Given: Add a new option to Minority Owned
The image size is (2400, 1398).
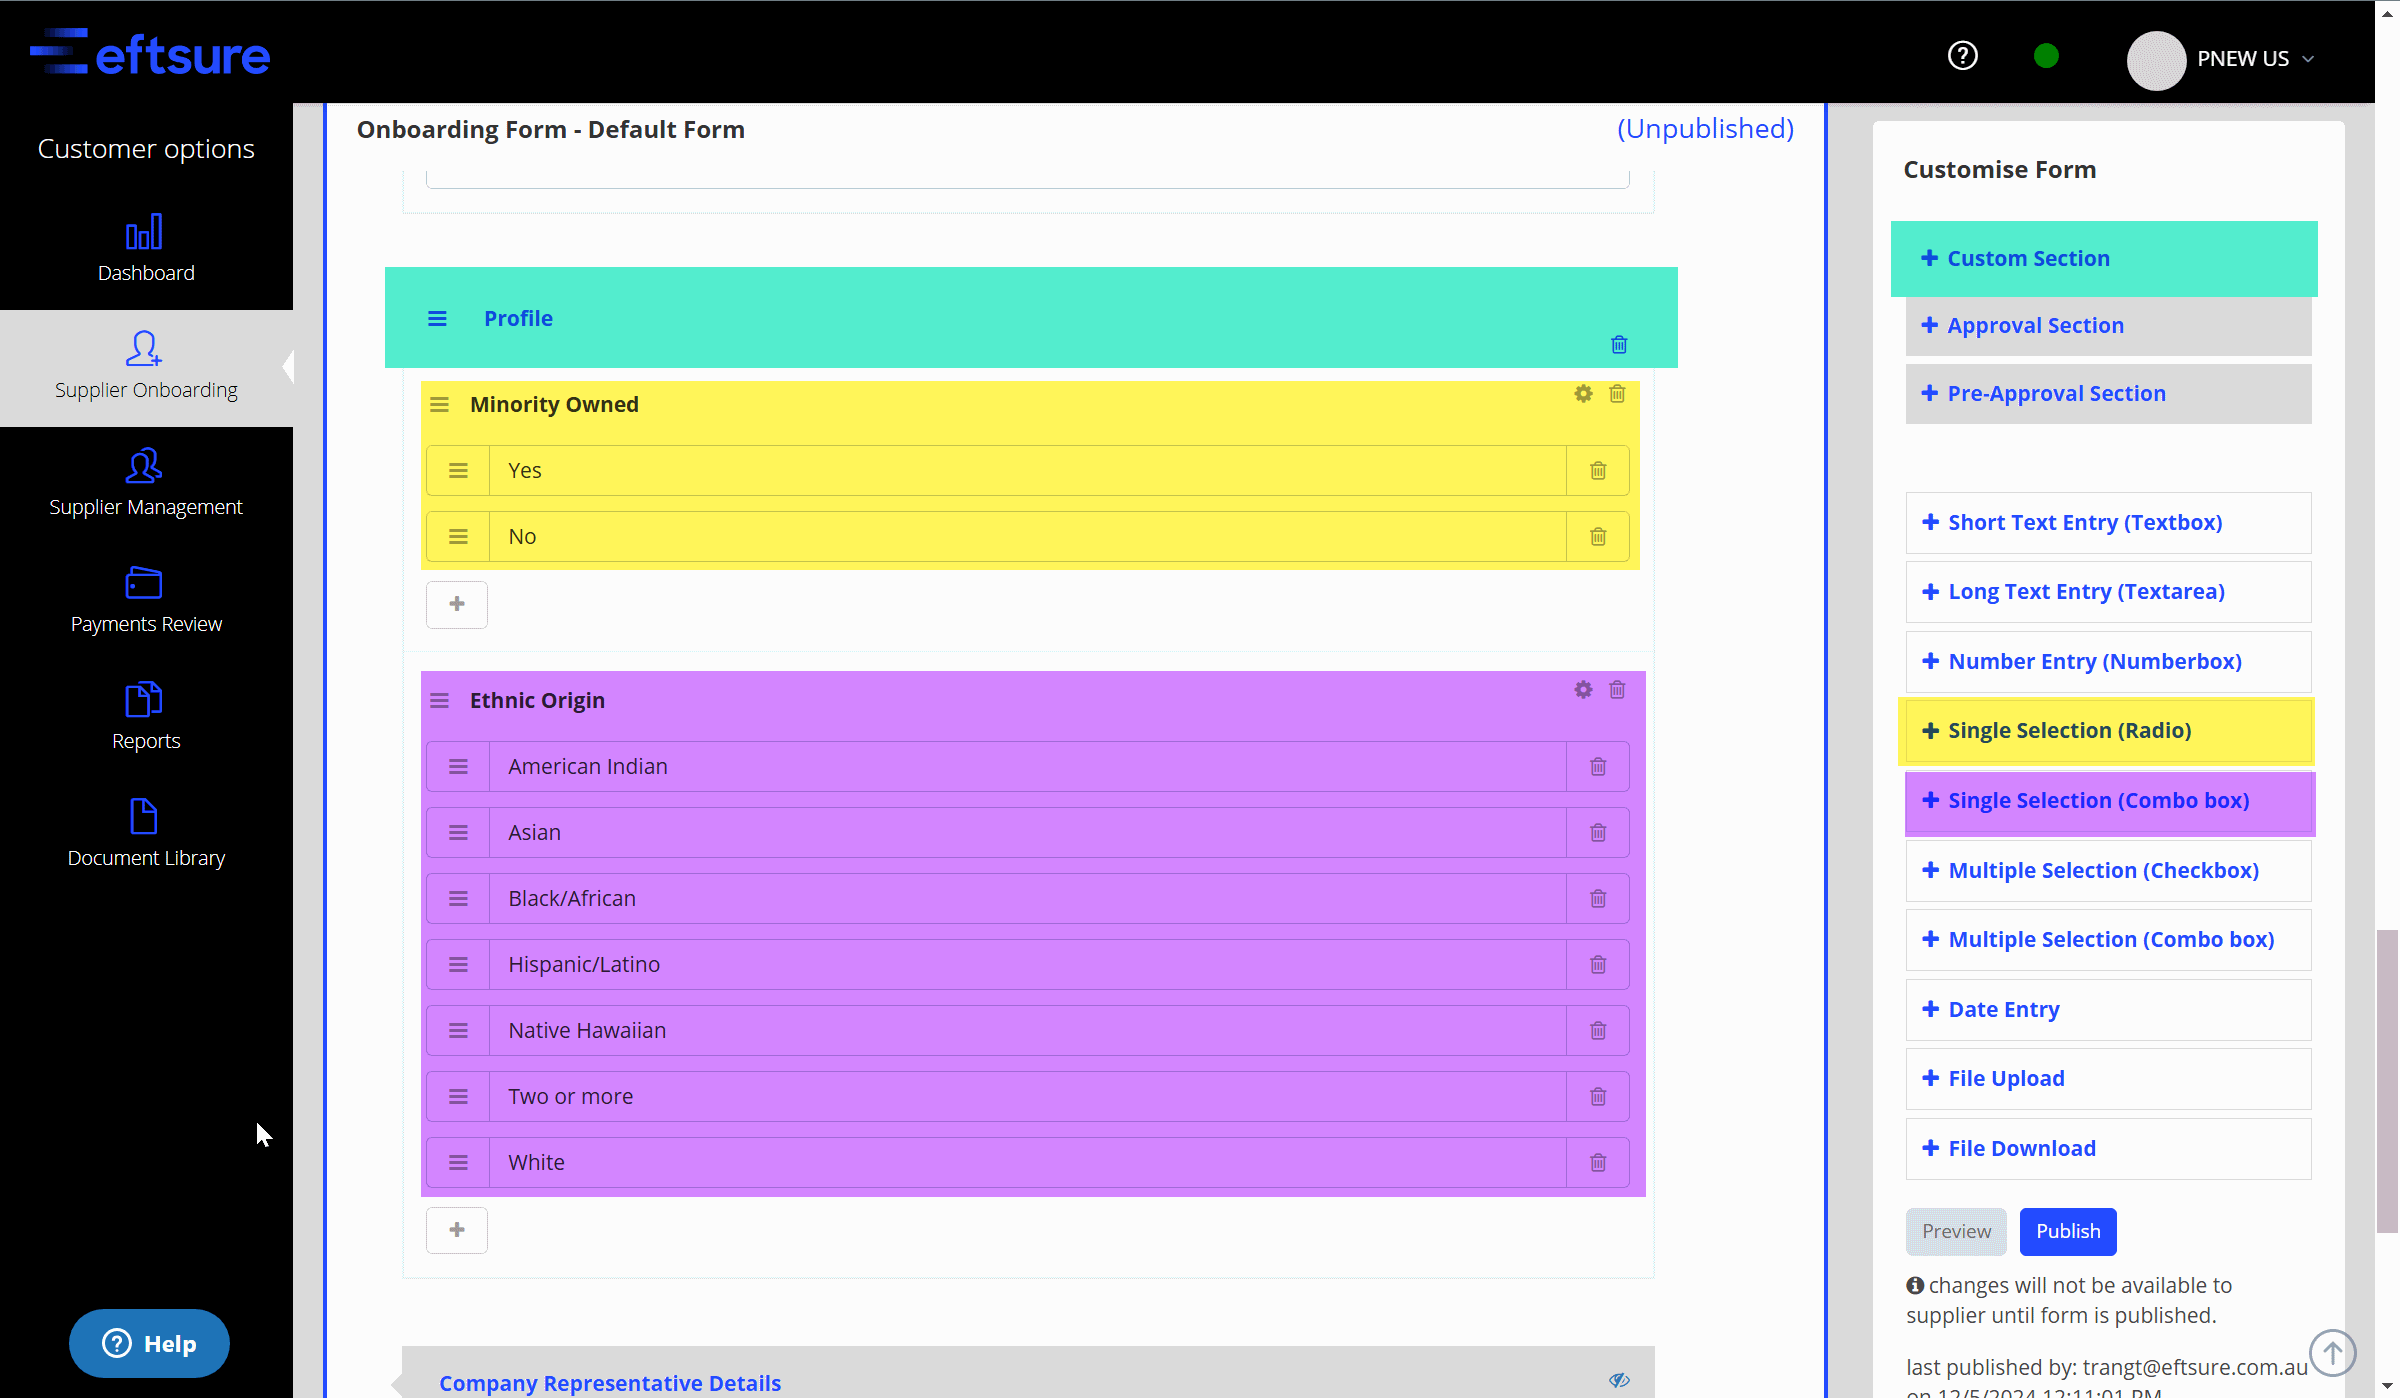Looking at the screenshot, I should click(x=457, y=604).
